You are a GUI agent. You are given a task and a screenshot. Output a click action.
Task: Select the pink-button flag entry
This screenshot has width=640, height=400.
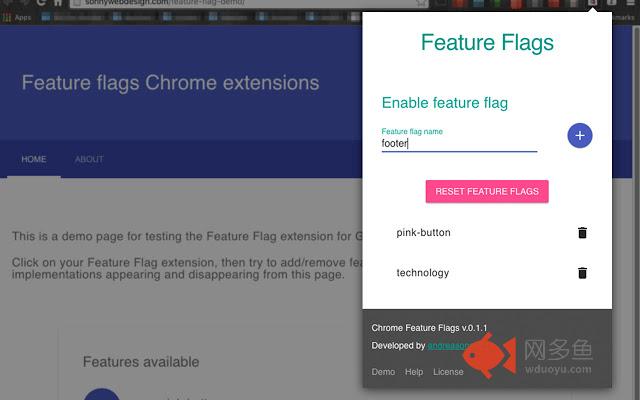[x=423, y=233]
